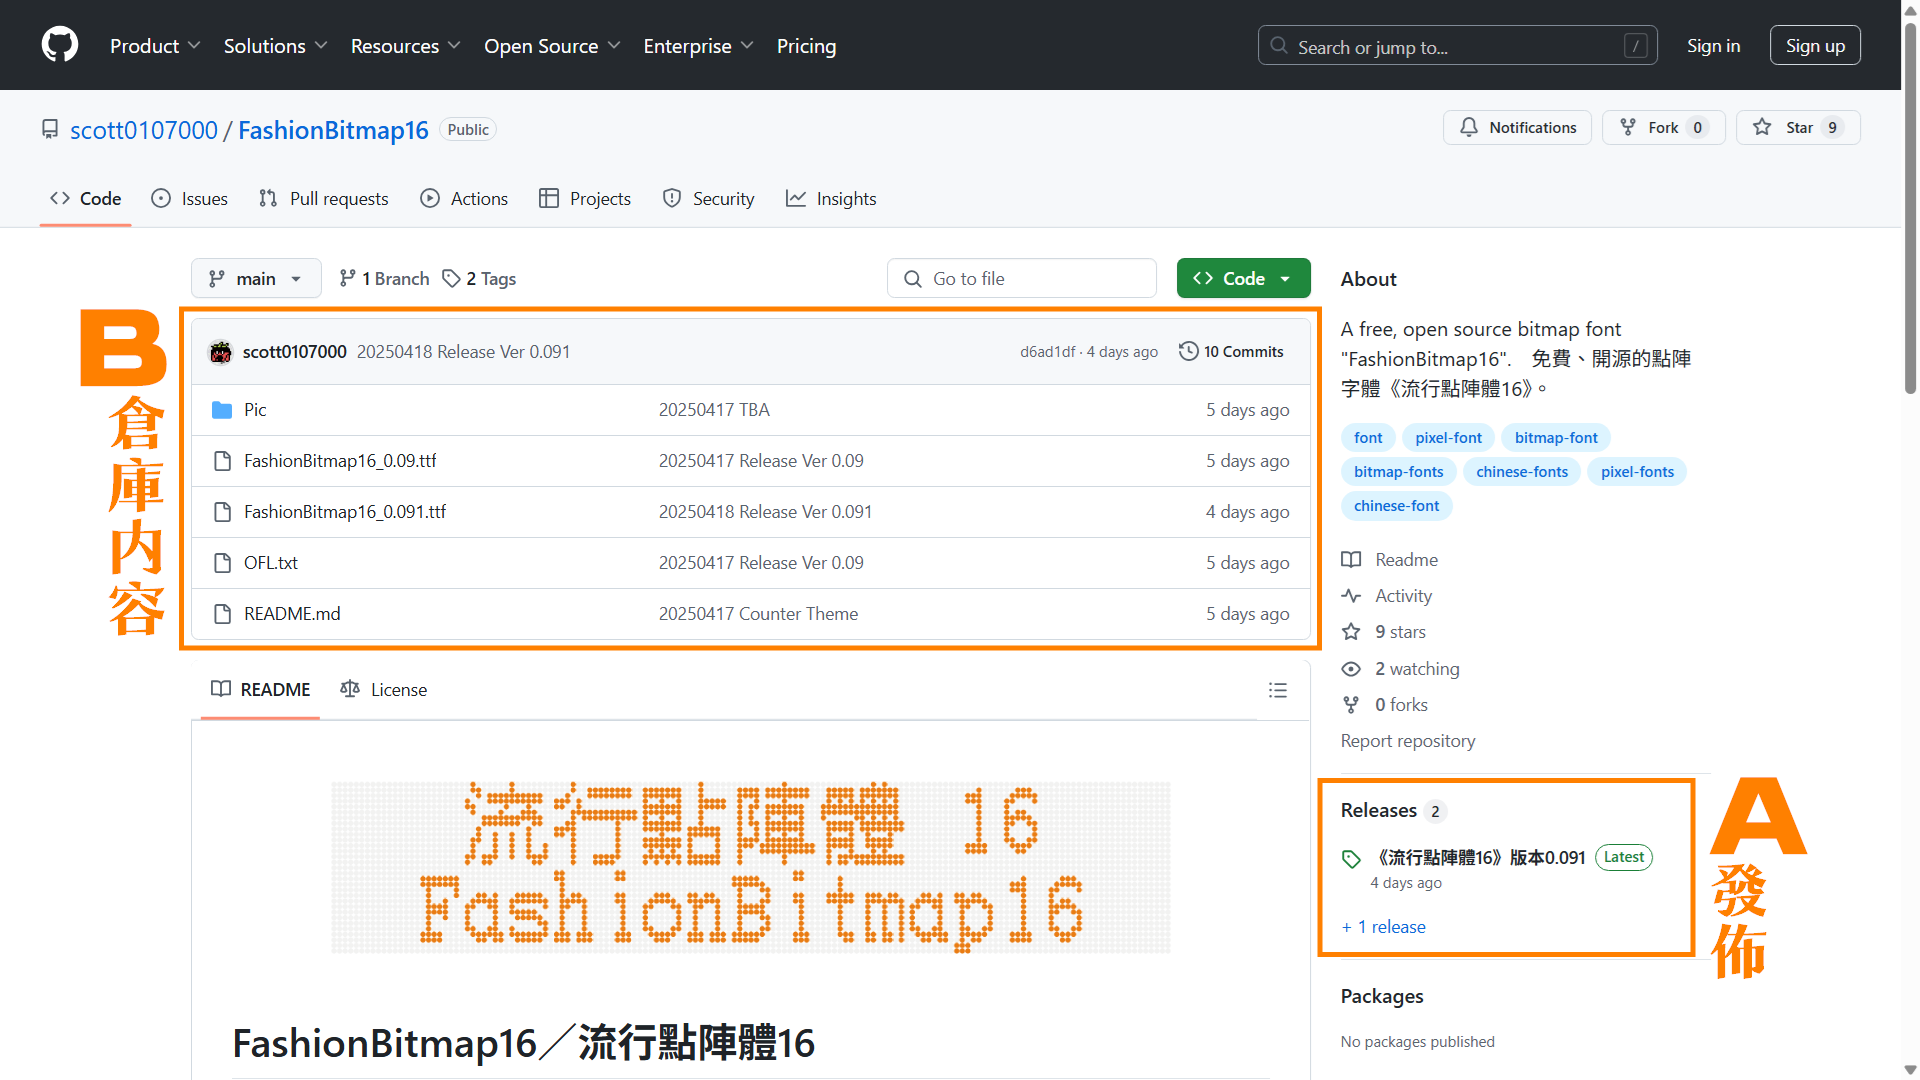This screenshot has width=1920, height=1080.
Task: Click the Notifications bell button
Action: [x=1517, y=127]
